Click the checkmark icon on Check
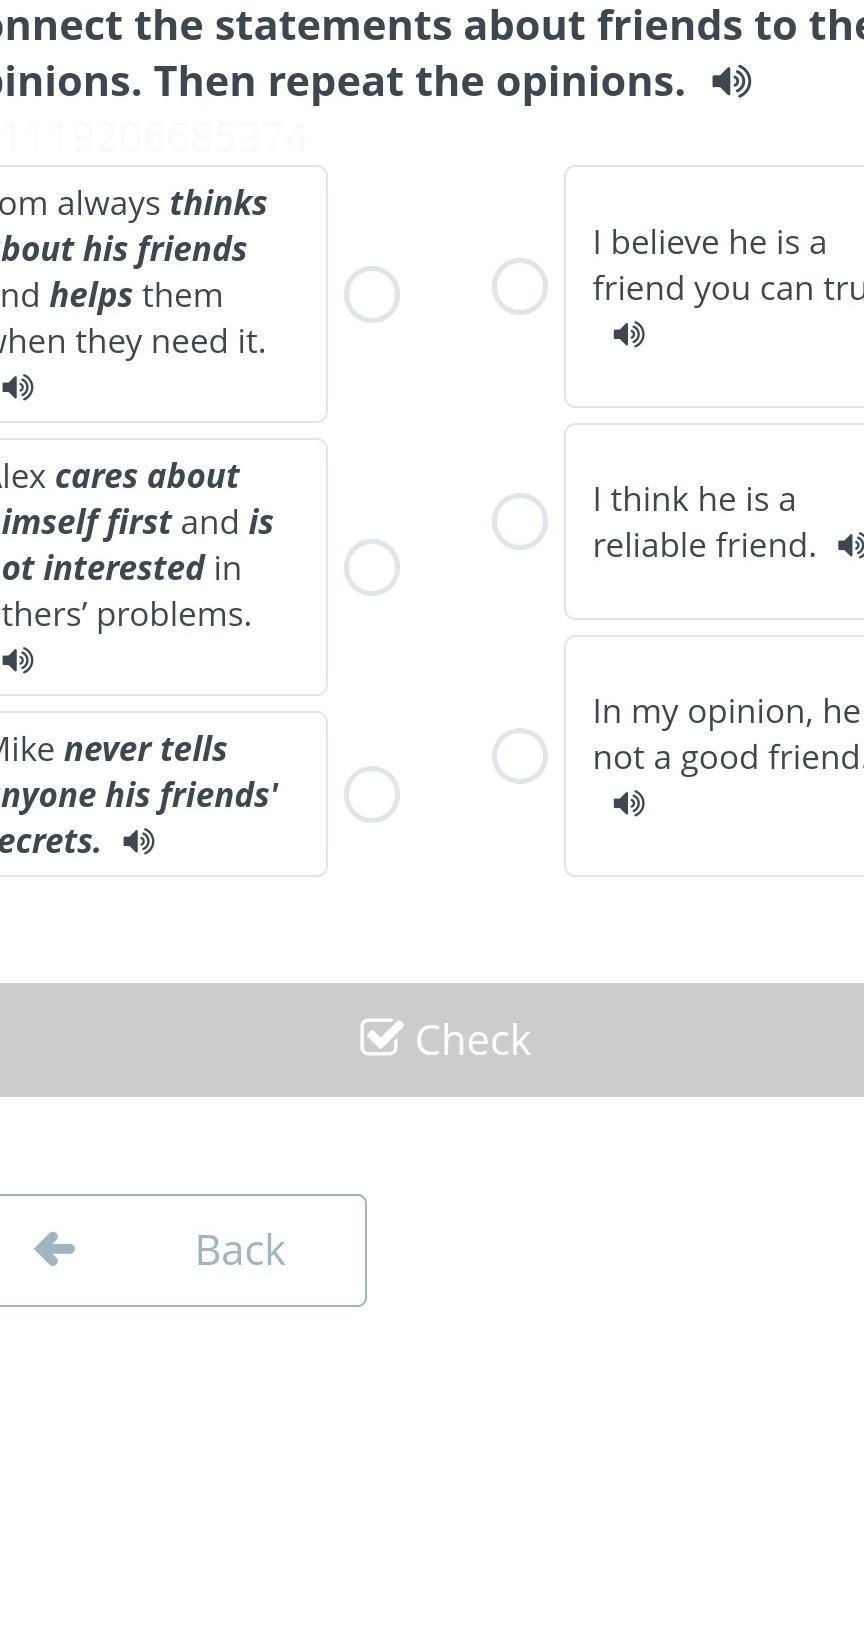The height and width of the screenshot is (1635, 864). click(381, 1038)
